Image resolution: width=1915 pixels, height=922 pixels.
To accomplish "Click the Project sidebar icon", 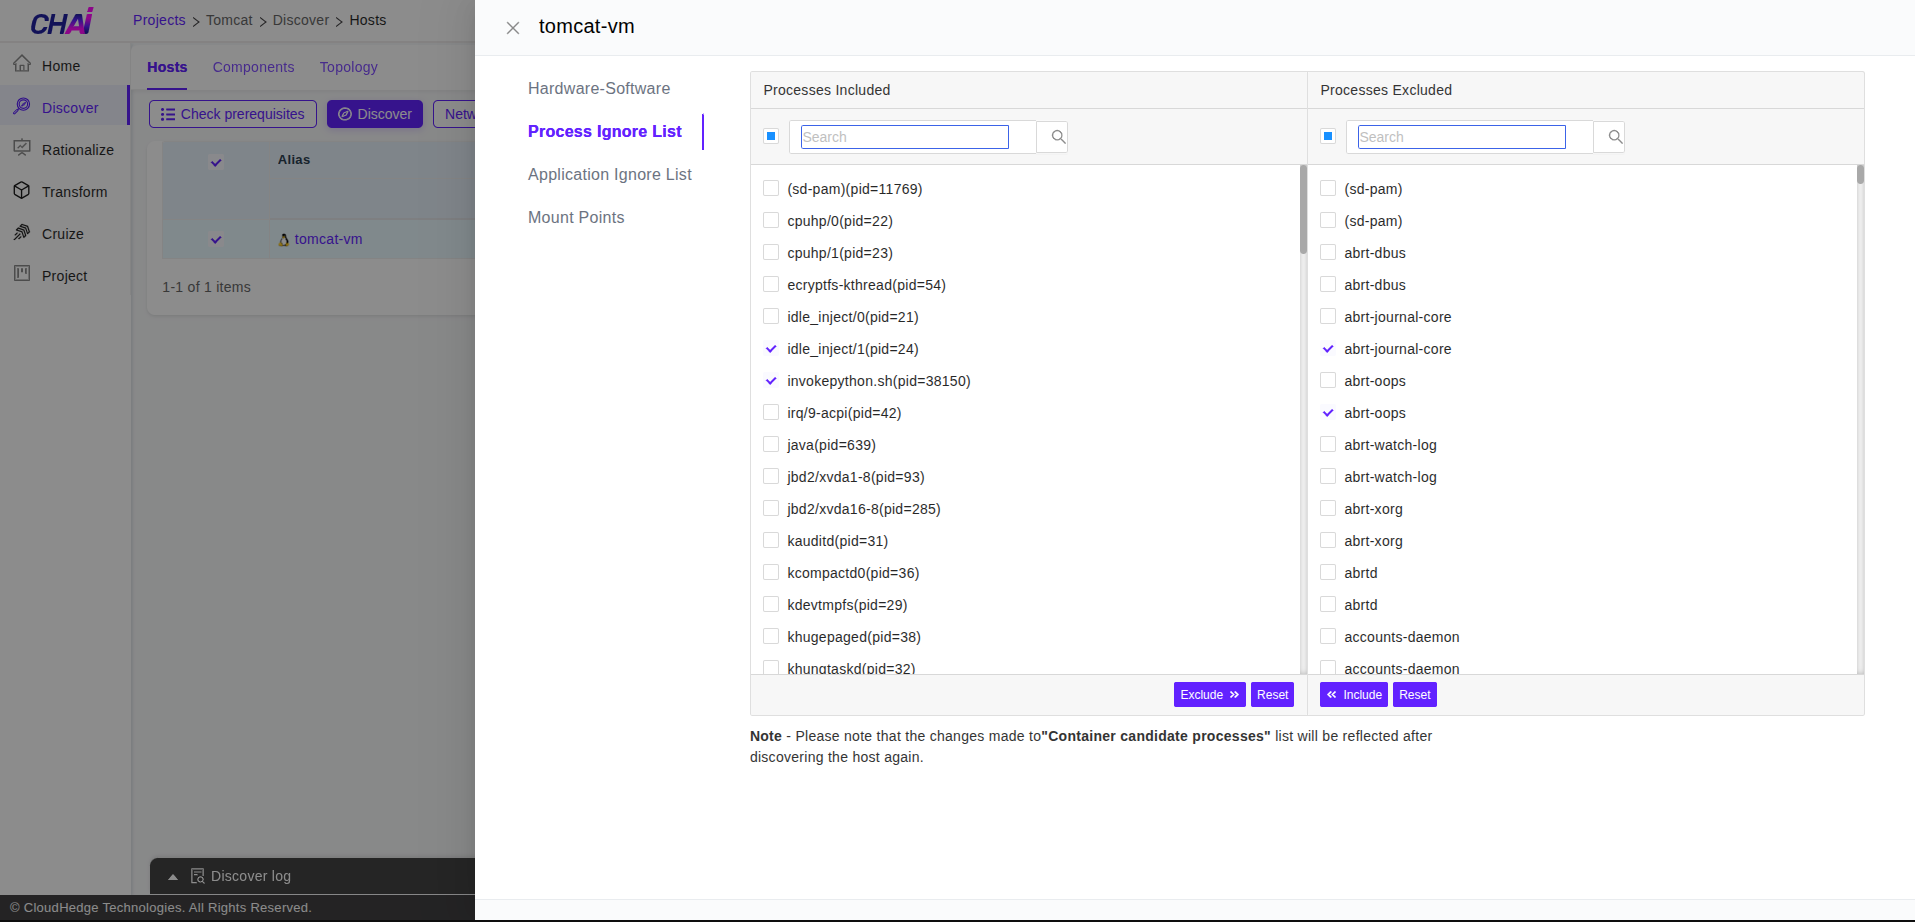I will [x=22, y=274].
